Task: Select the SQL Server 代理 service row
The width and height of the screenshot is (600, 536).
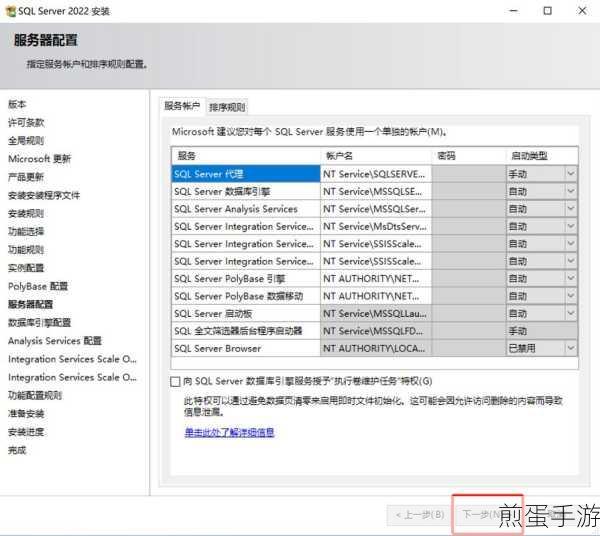Action: tap(246, 174)
